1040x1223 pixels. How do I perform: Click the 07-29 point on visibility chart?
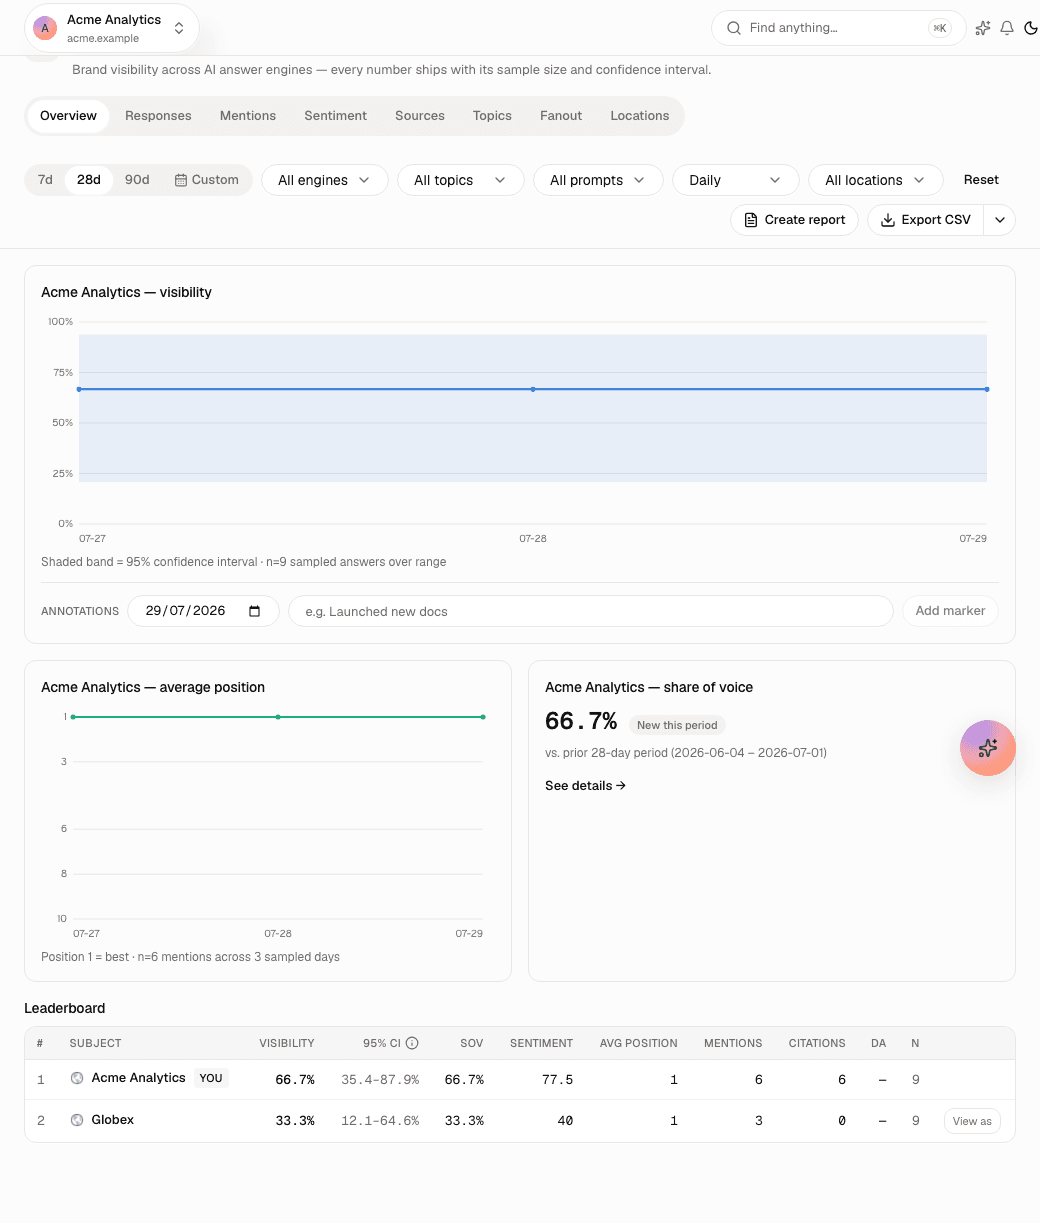click(x=987, y=389)
